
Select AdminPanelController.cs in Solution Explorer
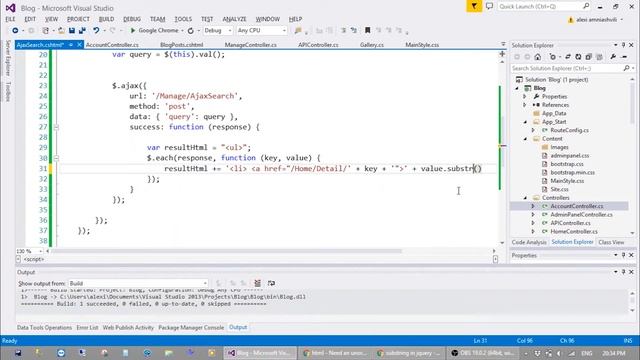[x=581, y=215]
